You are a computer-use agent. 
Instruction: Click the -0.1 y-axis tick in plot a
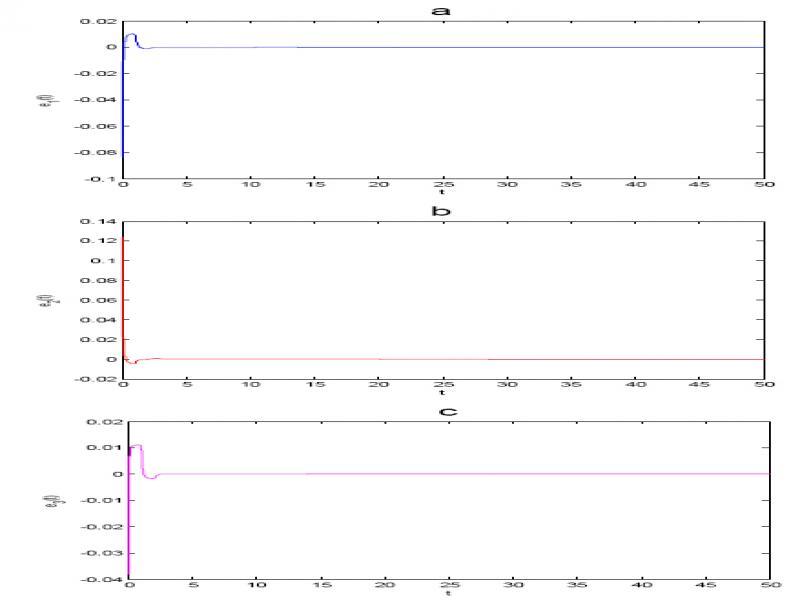point(105,179)
